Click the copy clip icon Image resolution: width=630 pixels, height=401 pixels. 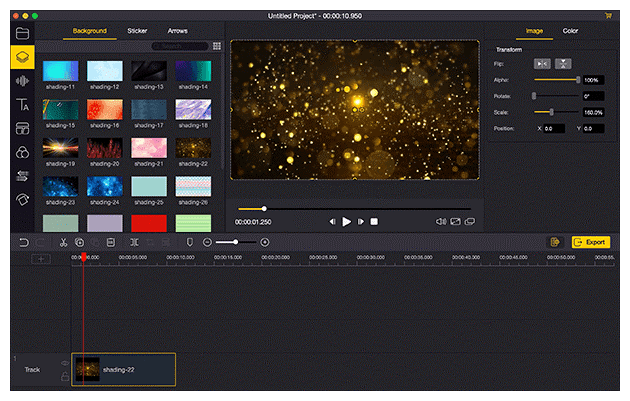click(80, 242)
